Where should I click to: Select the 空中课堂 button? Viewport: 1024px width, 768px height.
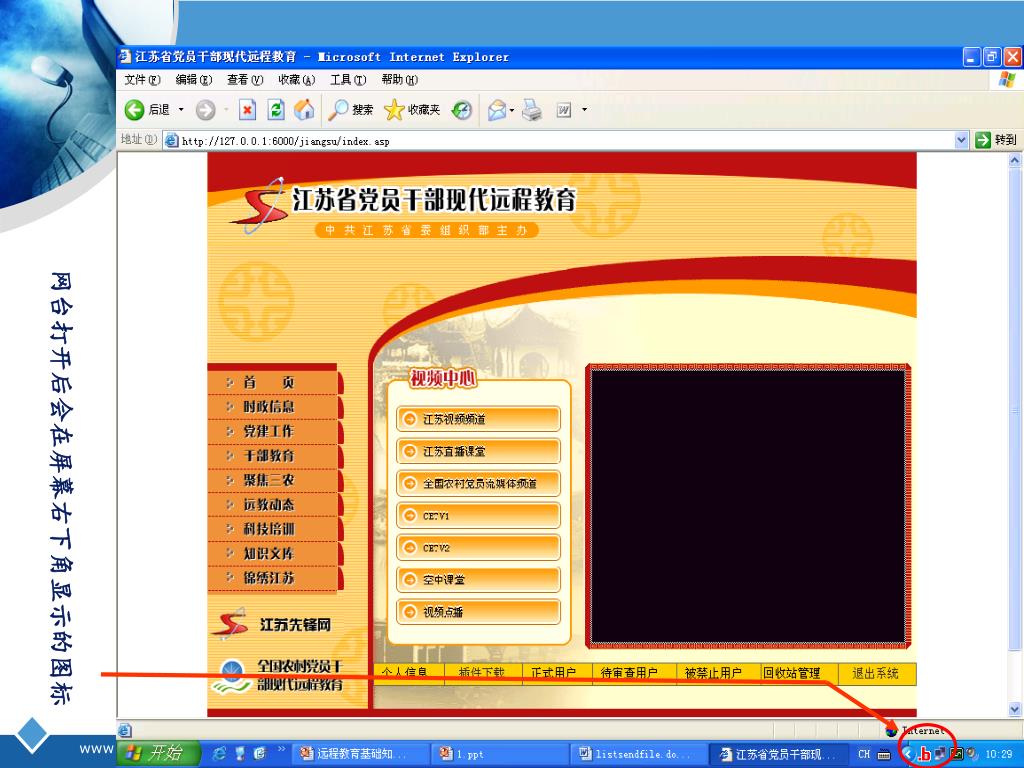(478, 579)
